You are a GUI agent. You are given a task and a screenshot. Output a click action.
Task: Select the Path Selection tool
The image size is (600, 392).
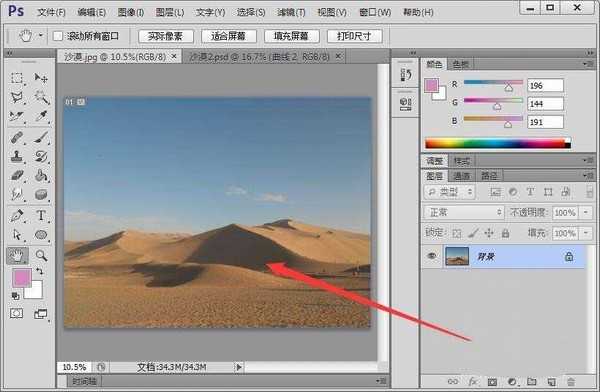(16, 235)
